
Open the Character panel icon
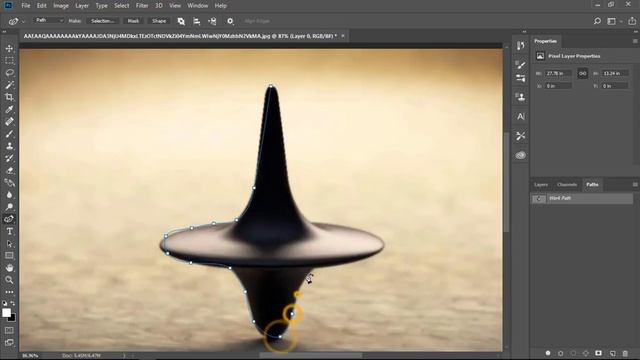pyautogui.click(x=520, y=117)
